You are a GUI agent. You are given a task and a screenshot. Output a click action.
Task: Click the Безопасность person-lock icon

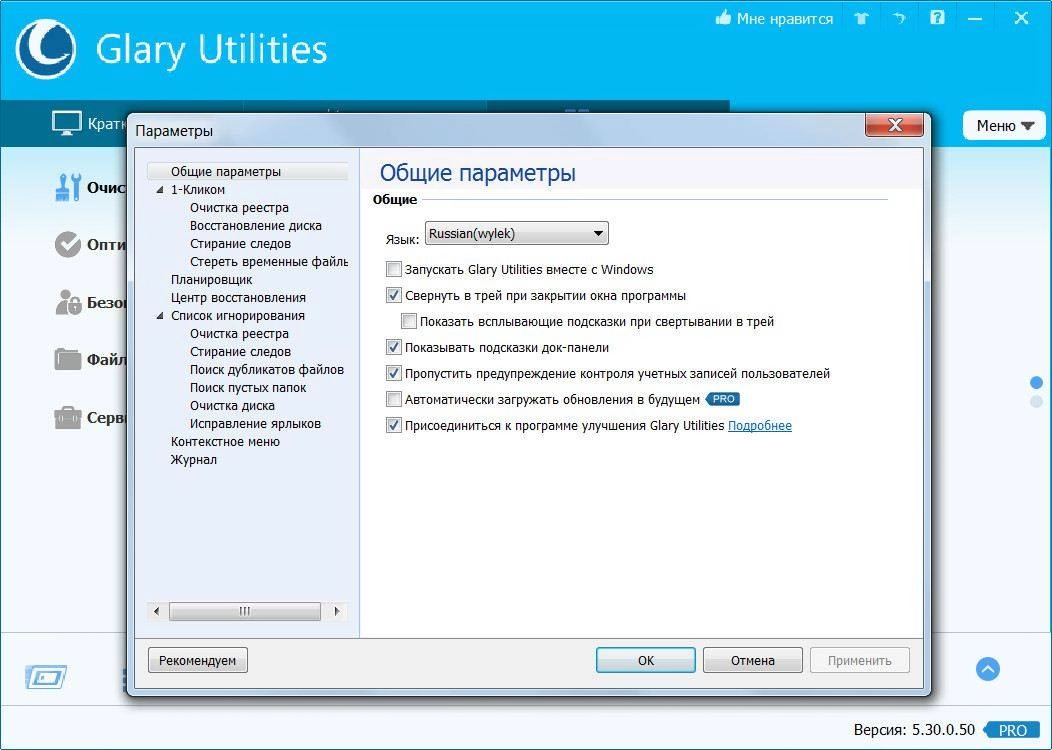68,302
